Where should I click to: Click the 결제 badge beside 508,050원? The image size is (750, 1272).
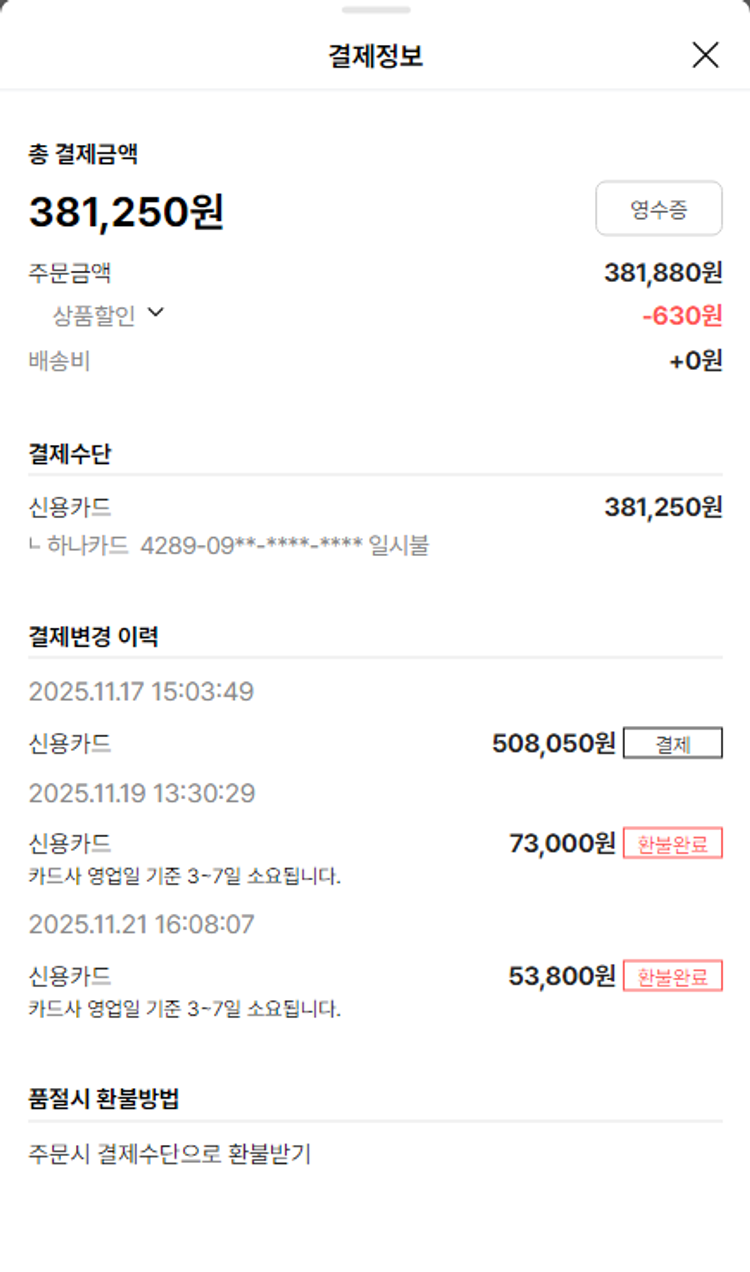tap(672, 744)
